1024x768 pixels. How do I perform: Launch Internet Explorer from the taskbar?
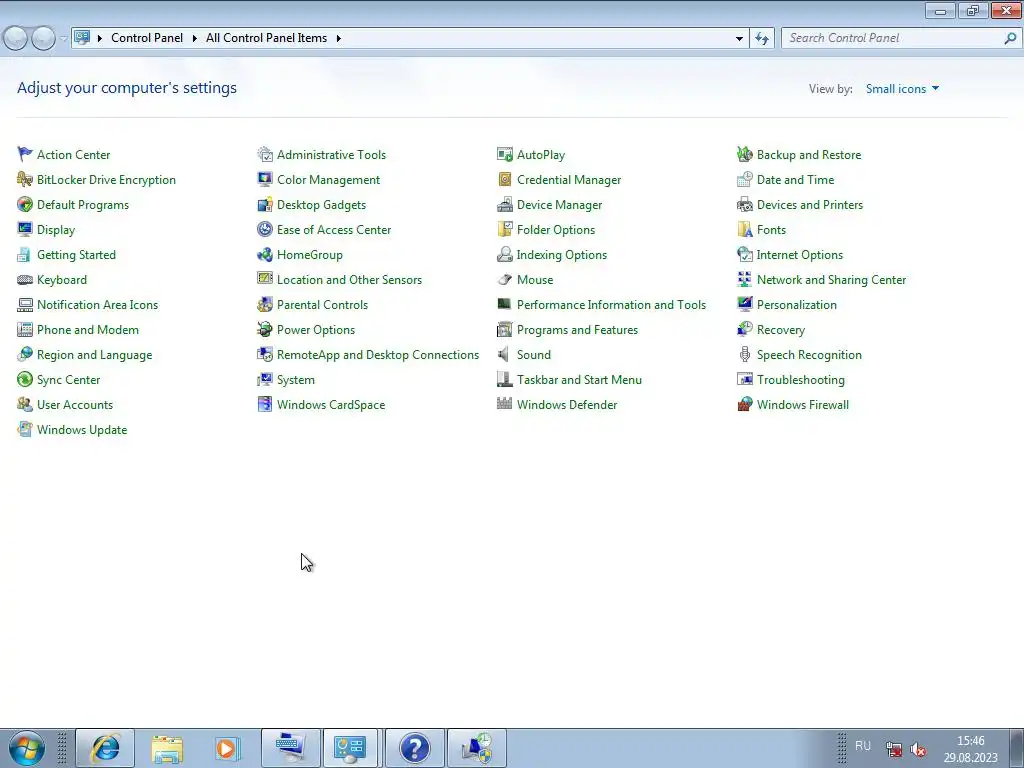pos(105,748)
